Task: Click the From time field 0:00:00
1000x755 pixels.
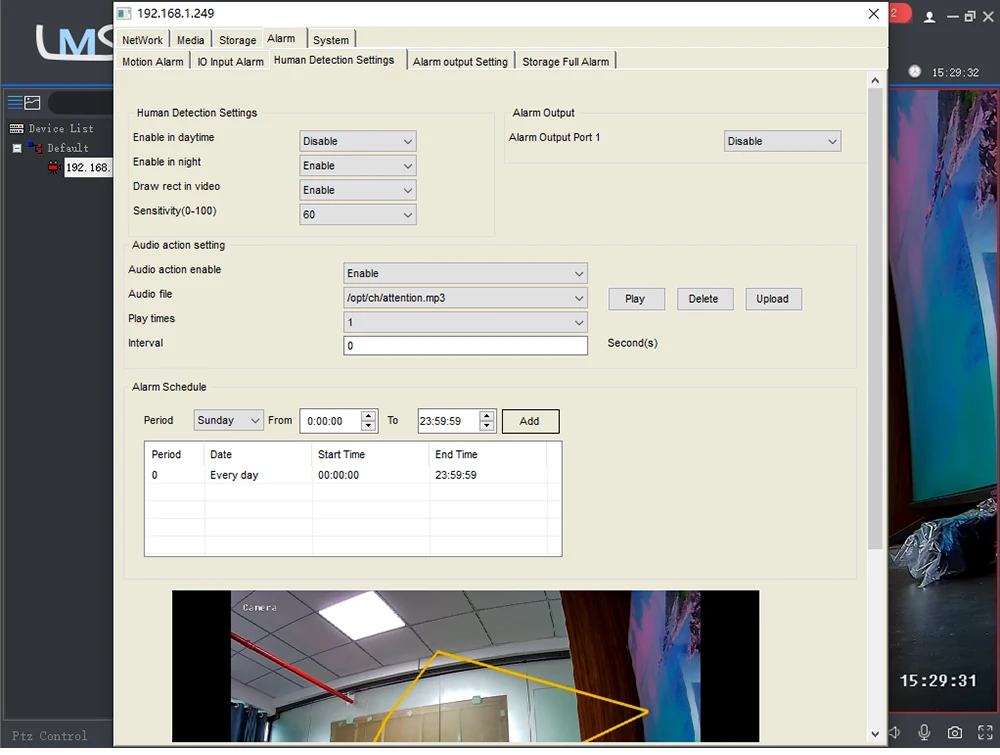Action: pos(330,421)
